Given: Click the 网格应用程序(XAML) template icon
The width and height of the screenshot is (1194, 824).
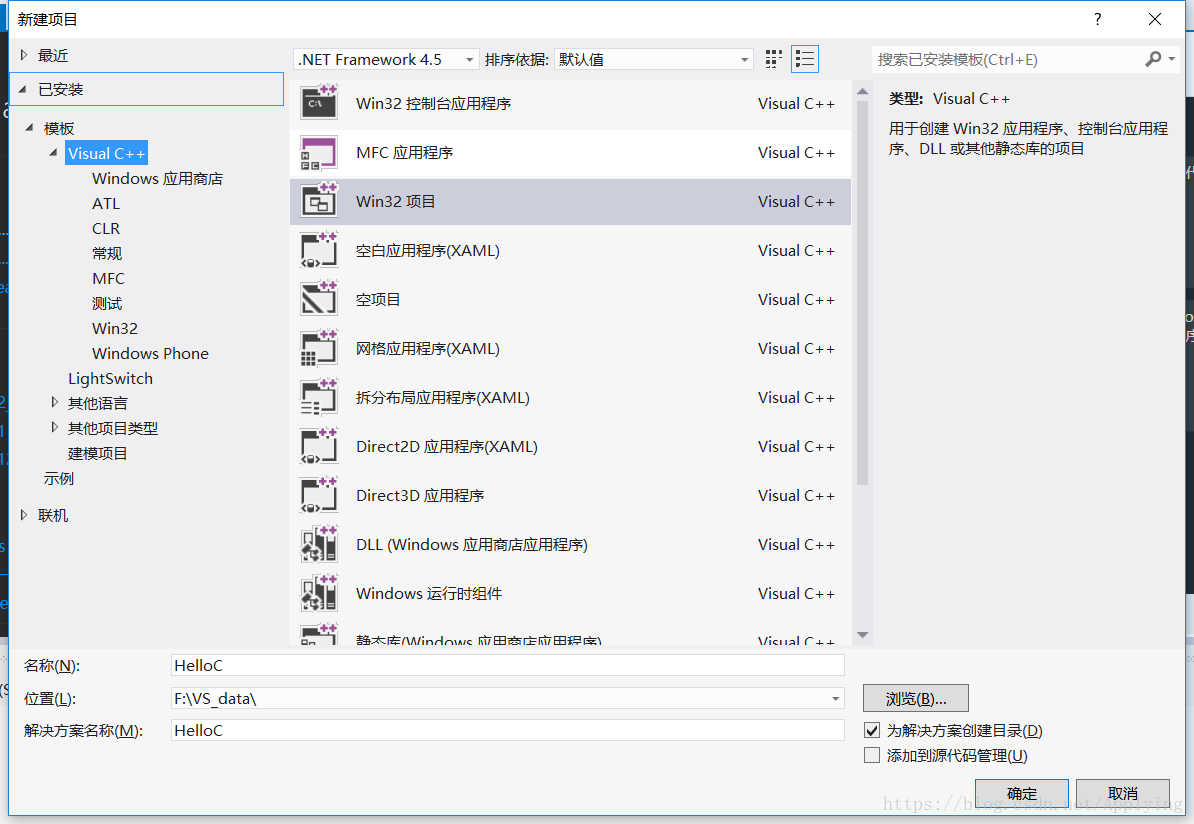Looking at the screenshot, I should 319,348.
